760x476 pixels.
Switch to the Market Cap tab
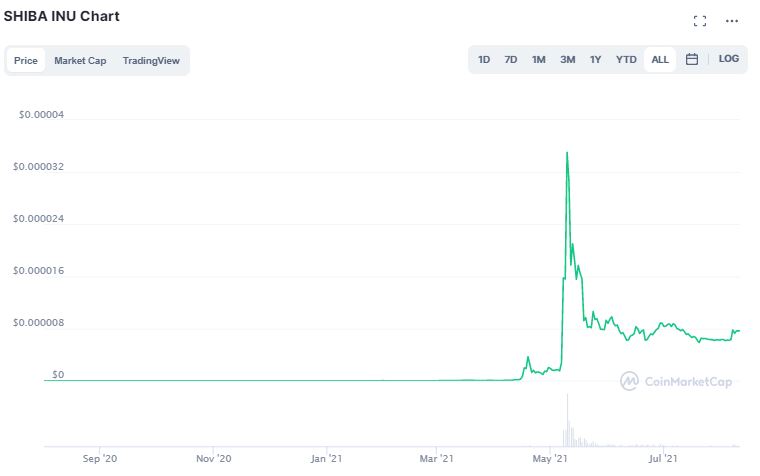(x=80, y=61)
